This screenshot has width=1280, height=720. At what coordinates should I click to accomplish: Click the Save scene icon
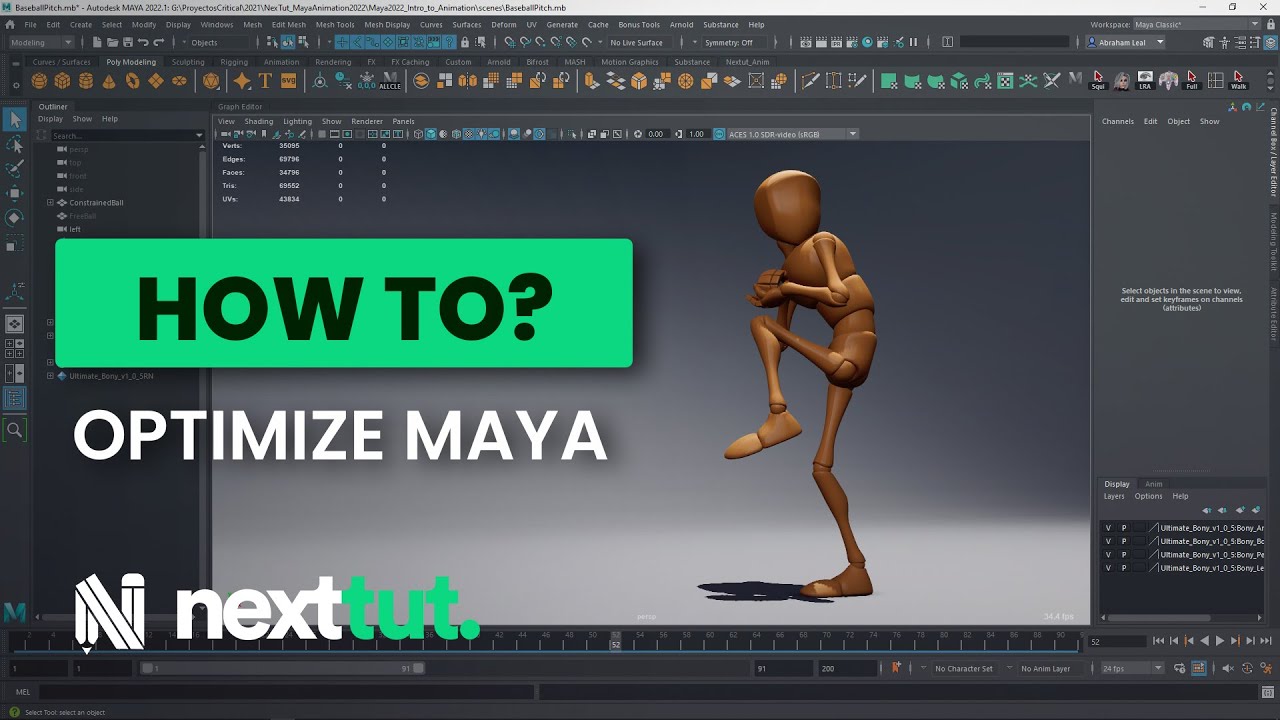pos(127,42)
